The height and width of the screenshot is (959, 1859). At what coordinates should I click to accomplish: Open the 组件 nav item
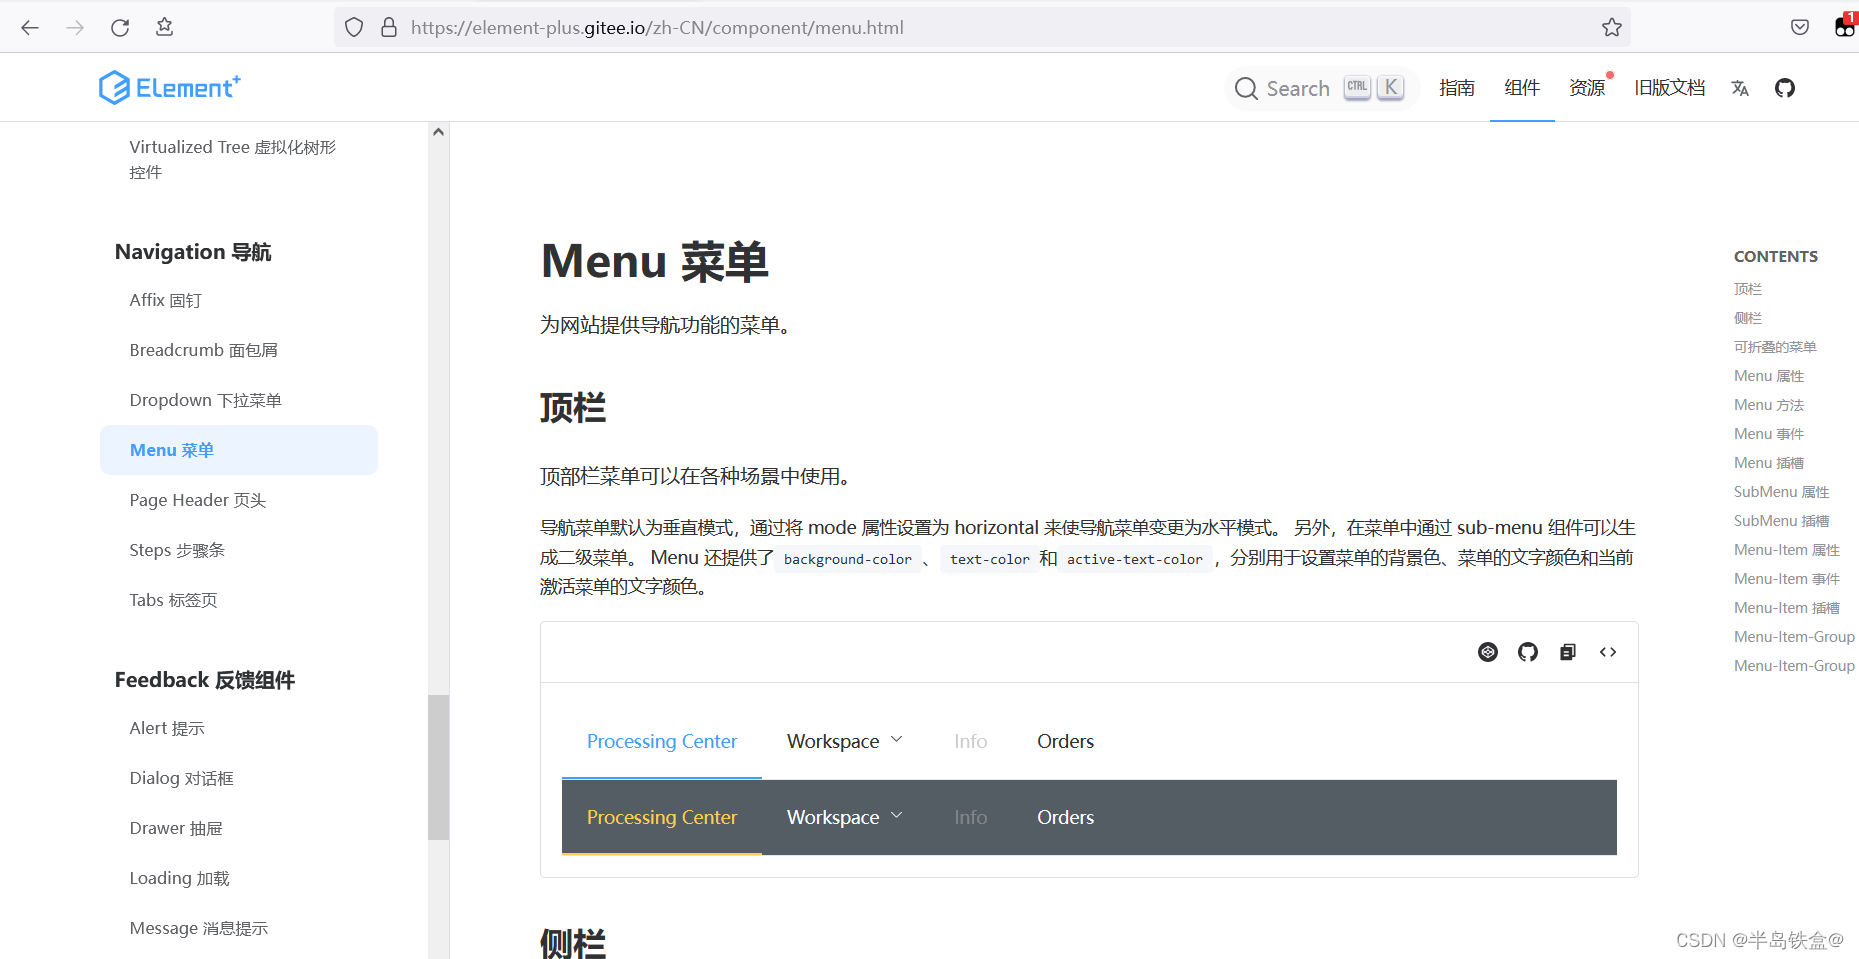(1522, 88)
